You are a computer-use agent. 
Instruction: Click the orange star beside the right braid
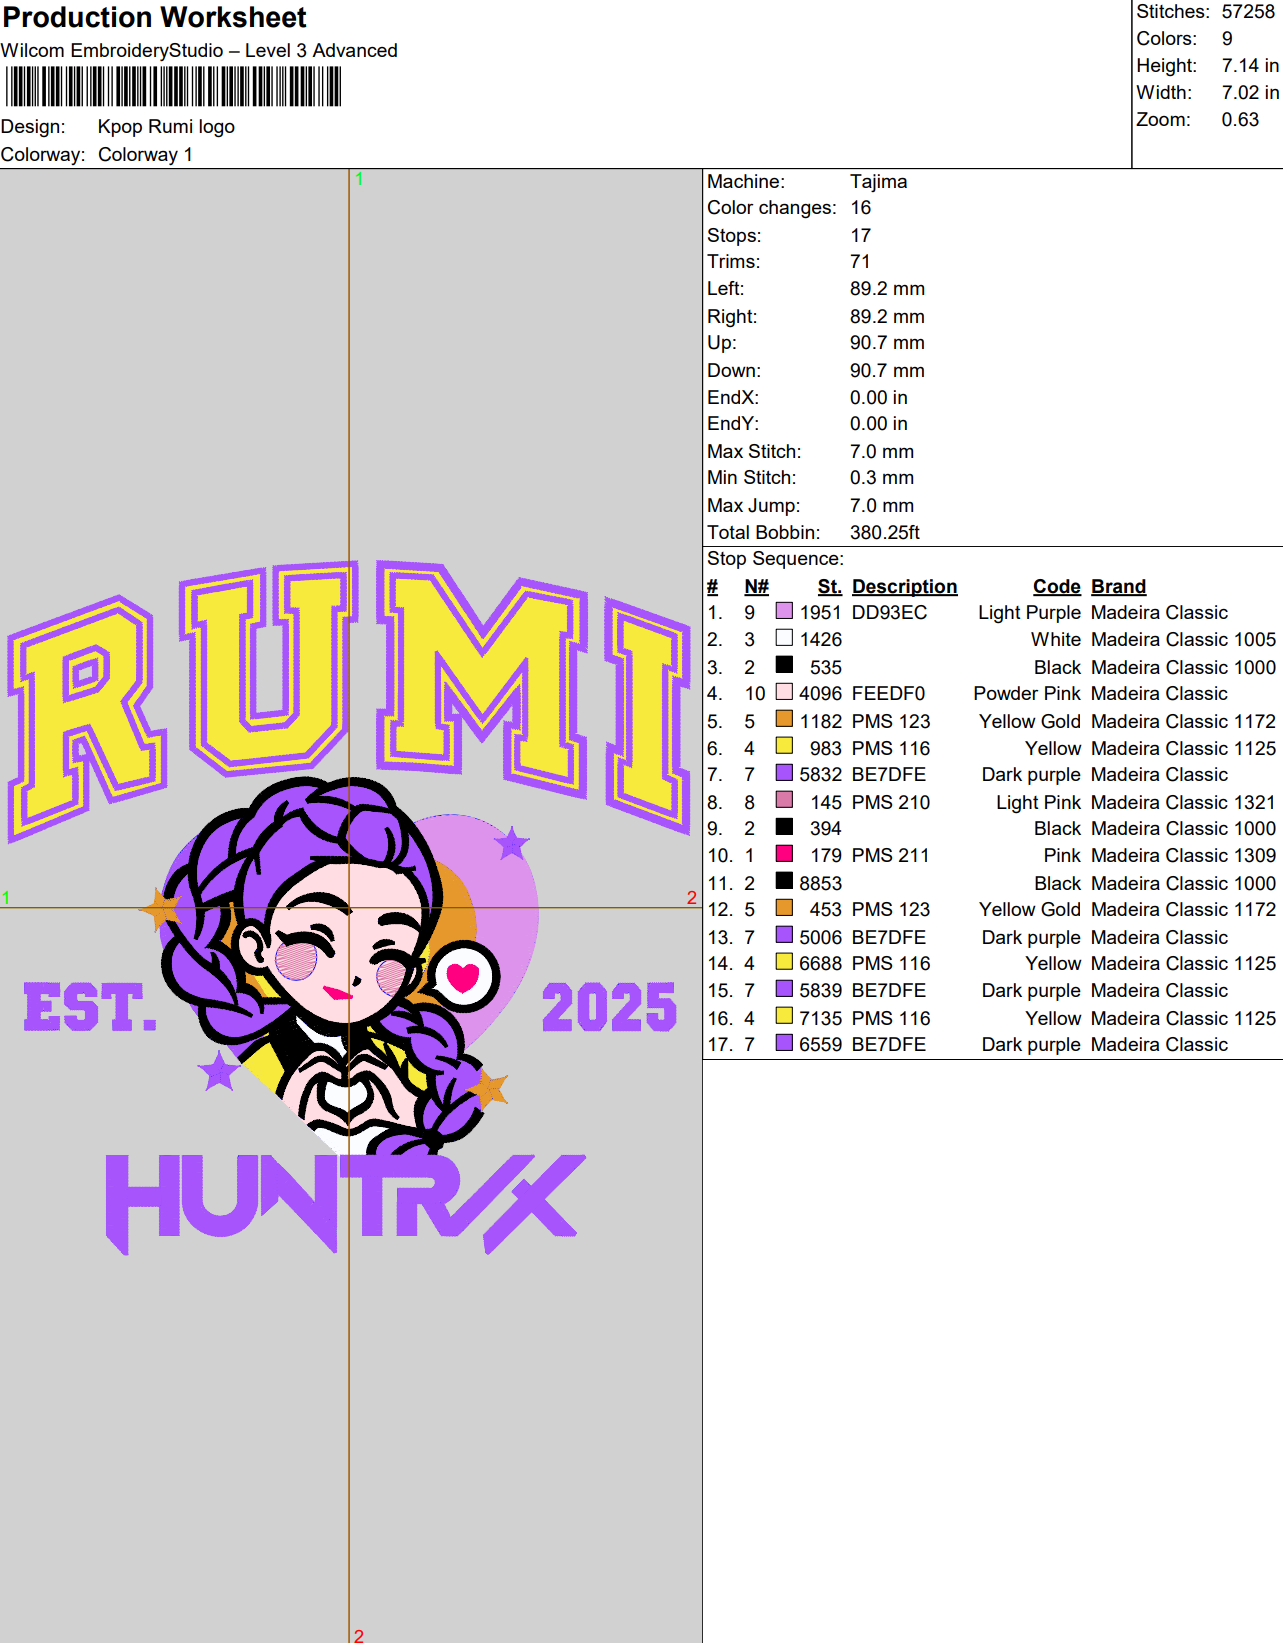(x=488, y=1087)
